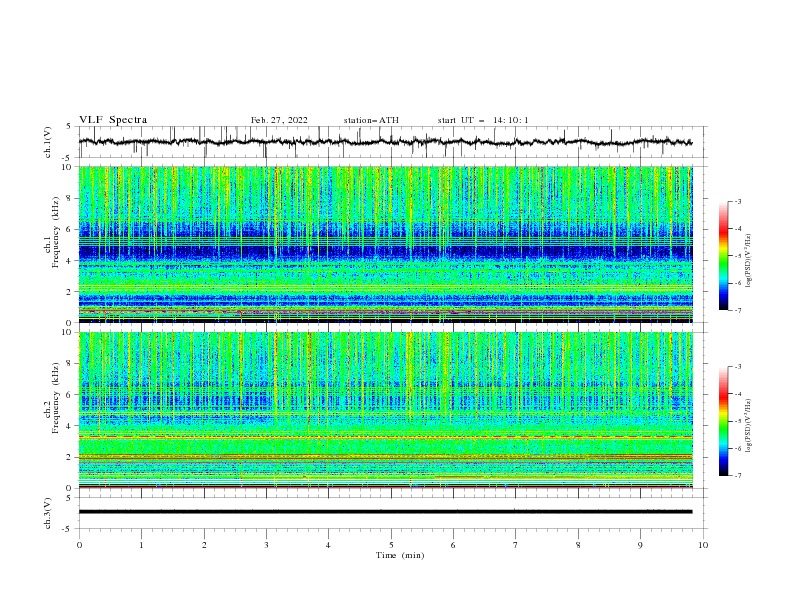
Task: Click time axis tick label '6'
Action: coord(453,545)
